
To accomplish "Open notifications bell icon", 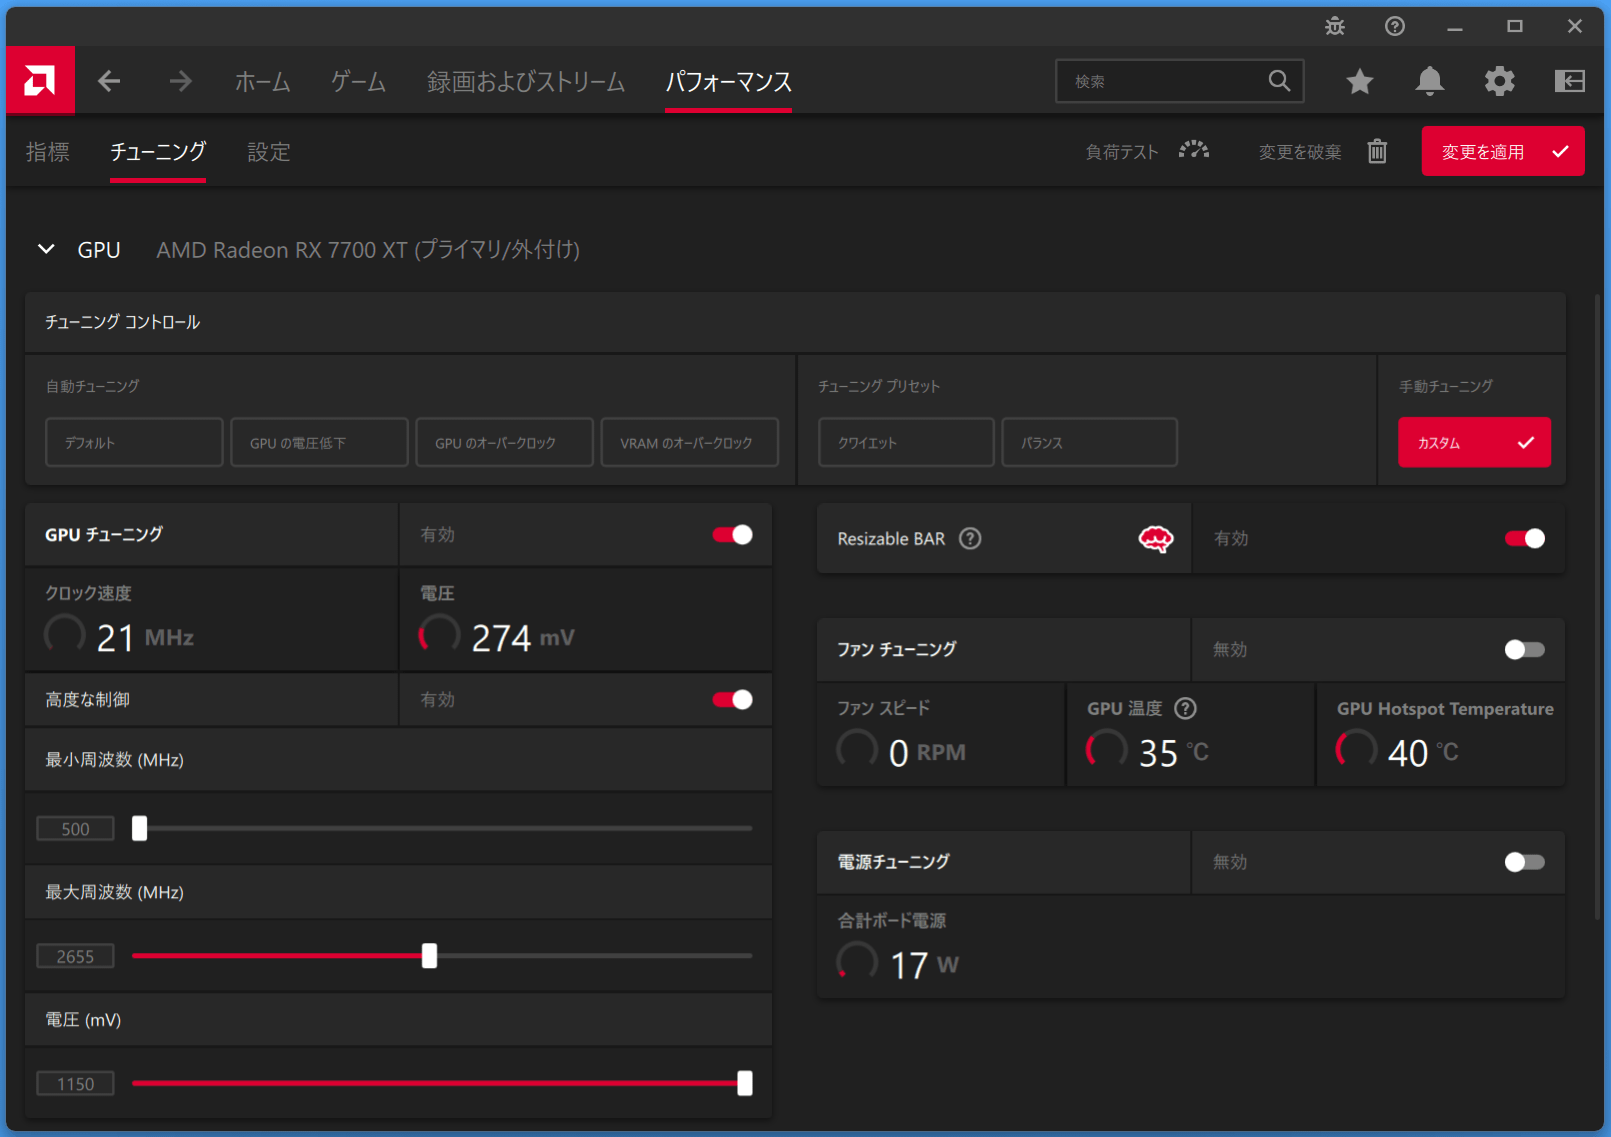I will tap(1429, 81).
